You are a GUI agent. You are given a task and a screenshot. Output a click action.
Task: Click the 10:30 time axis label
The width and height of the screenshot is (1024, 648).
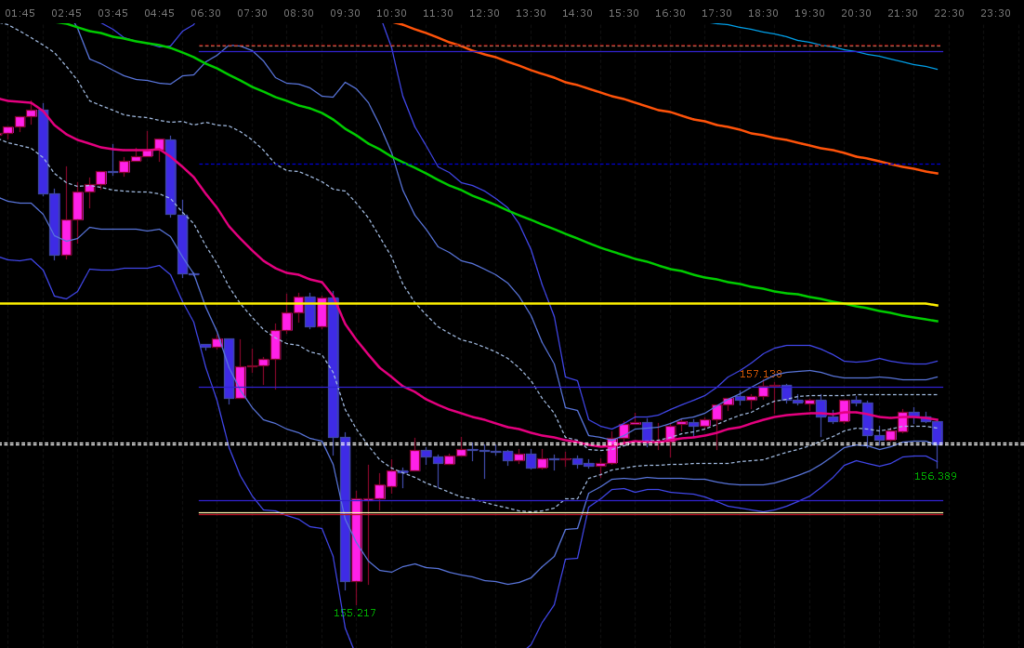coord(391,13)
